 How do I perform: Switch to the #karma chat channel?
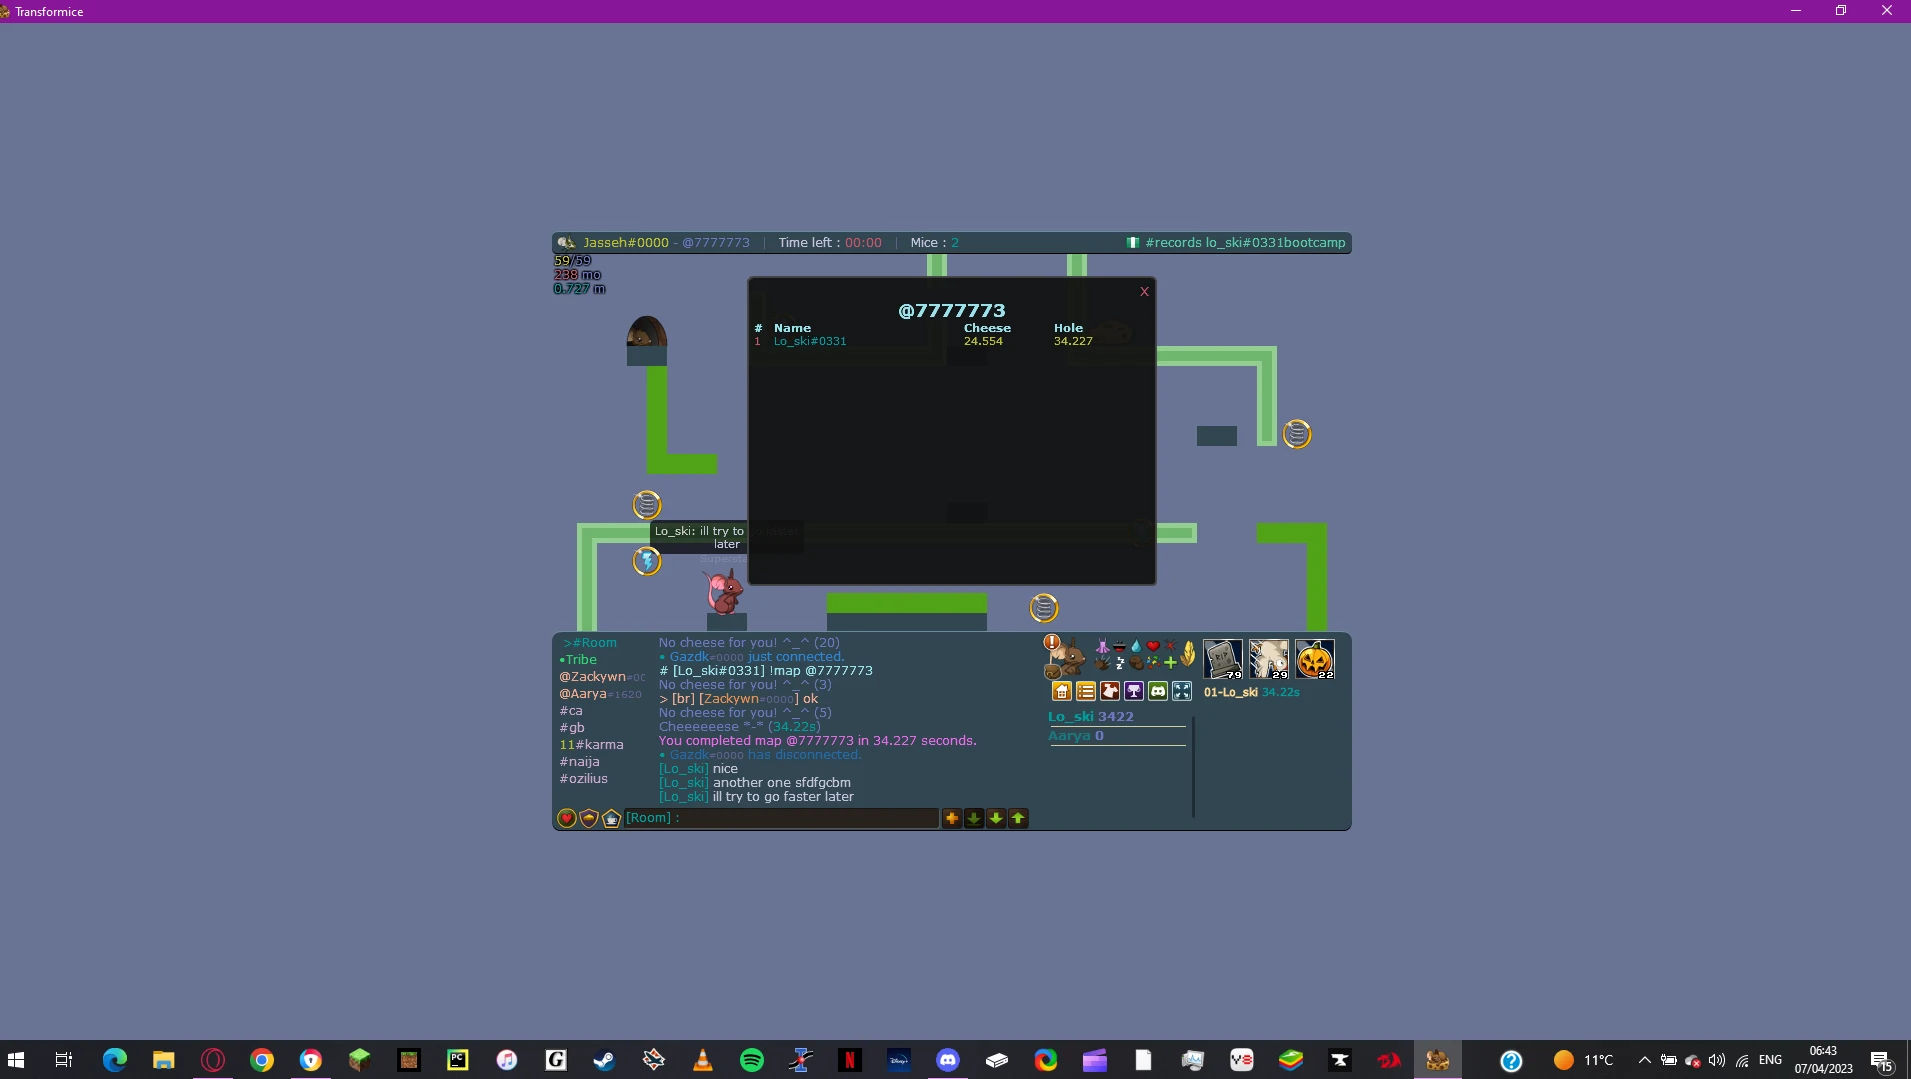(x=591, y=745)
